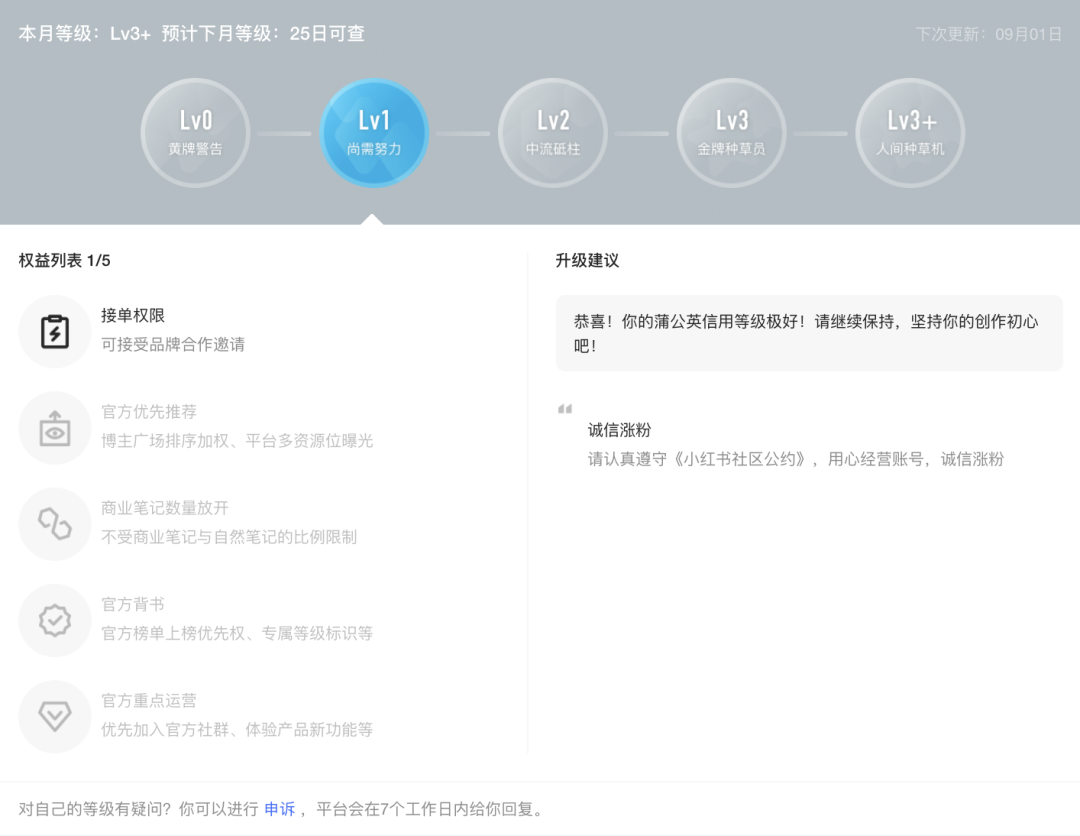Click the 下次更新：09月01日 text
The height and width of the screenshot is (836, 1080).
click(x=988, y=34)
